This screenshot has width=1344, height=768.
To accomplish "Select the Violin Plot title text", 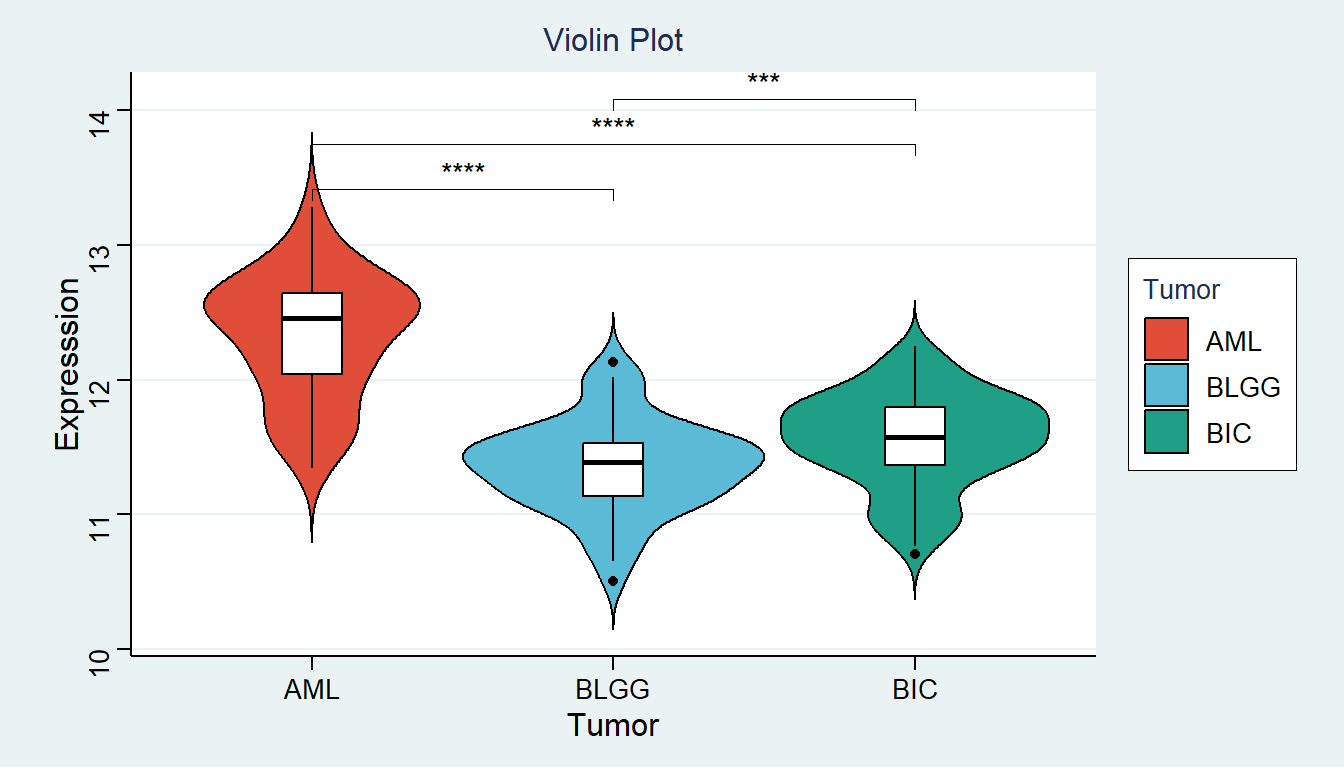I will click(613, 41).
